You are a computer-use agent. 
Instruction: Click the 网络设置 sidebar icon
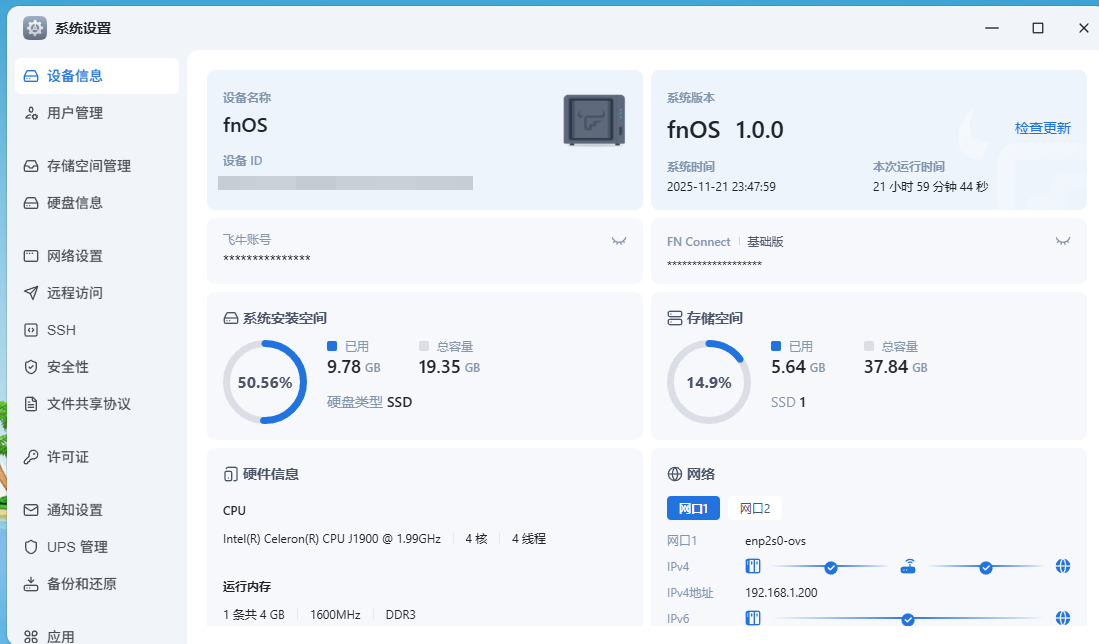[31, 256]
